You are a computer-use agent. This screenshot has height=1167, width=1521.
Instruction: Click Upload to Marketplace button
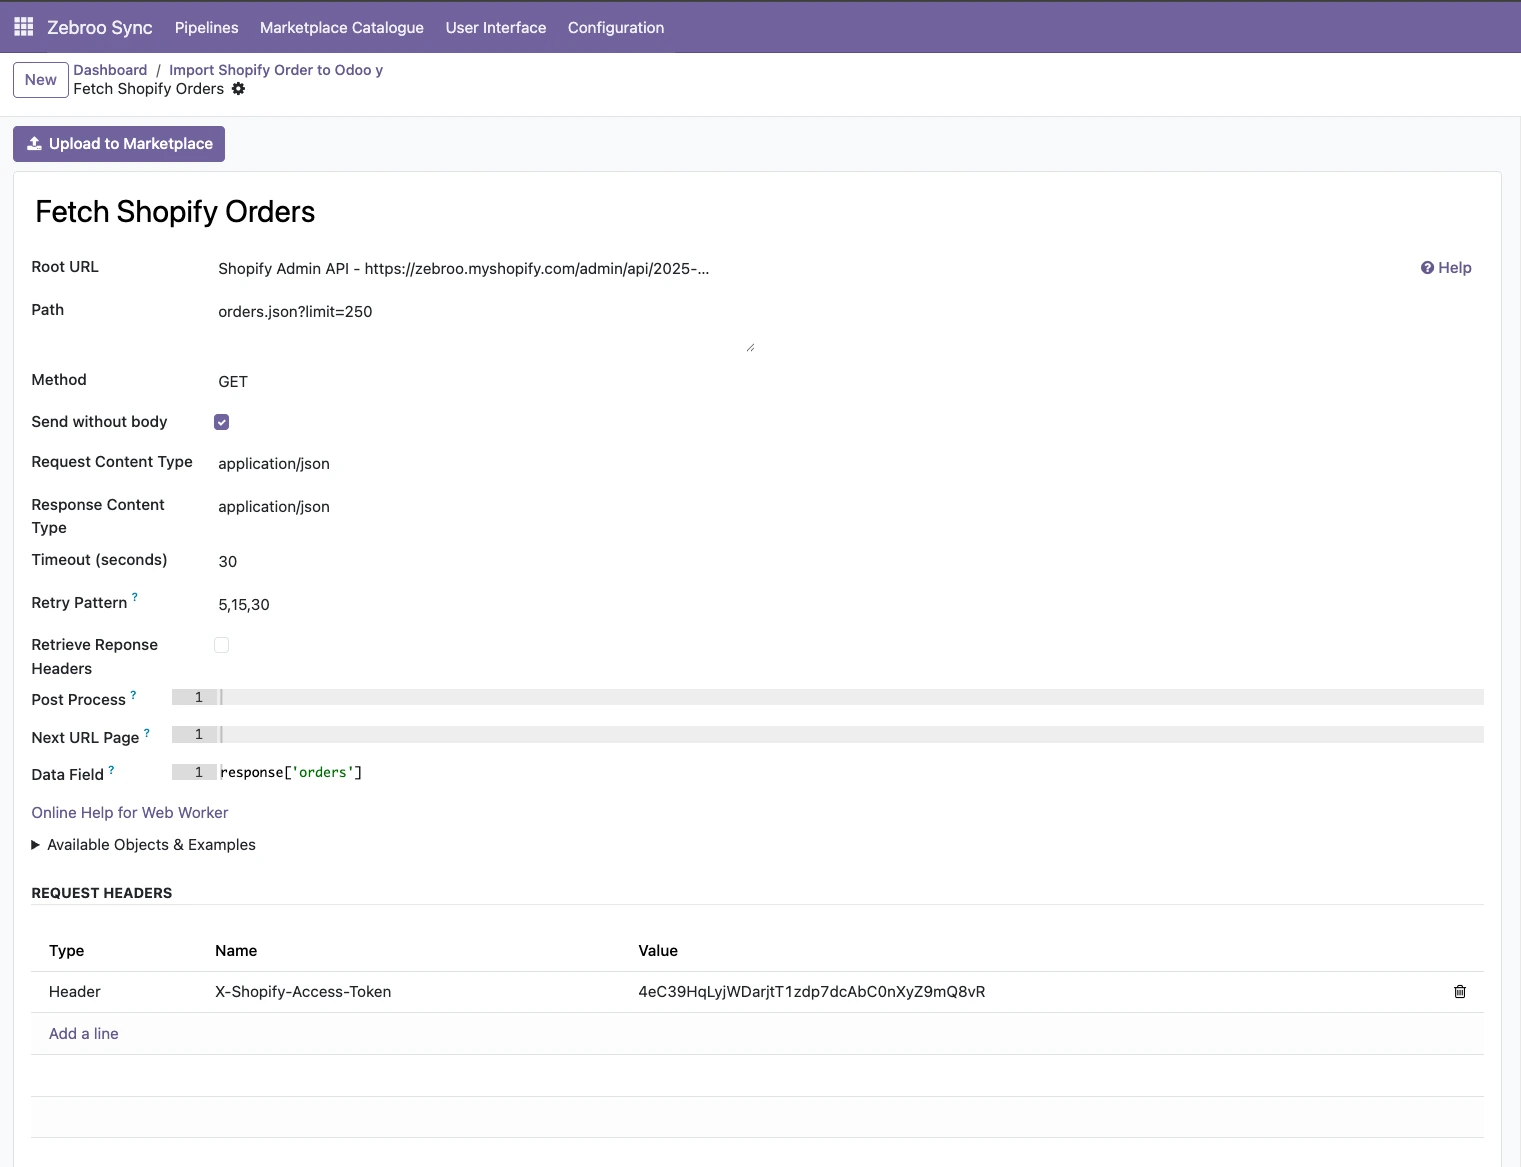point(119,144)
